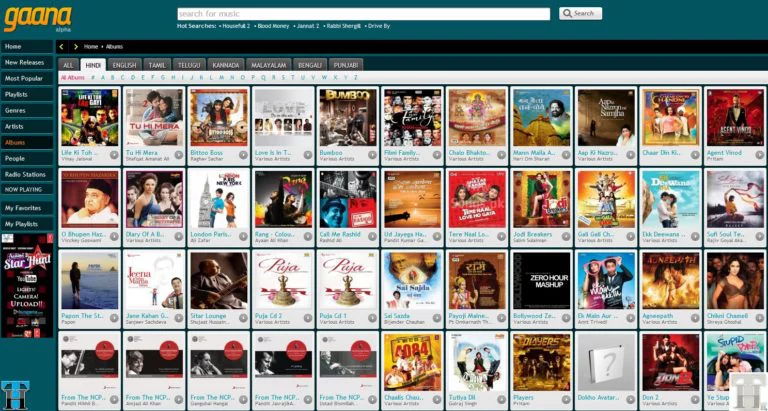Play the Bumboo album

[x=373, y=155]
